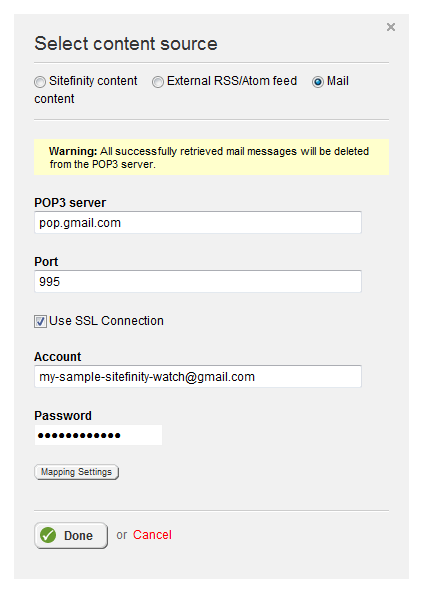
Task: Click the "Account" field label
Action: [x=58, y=357]
